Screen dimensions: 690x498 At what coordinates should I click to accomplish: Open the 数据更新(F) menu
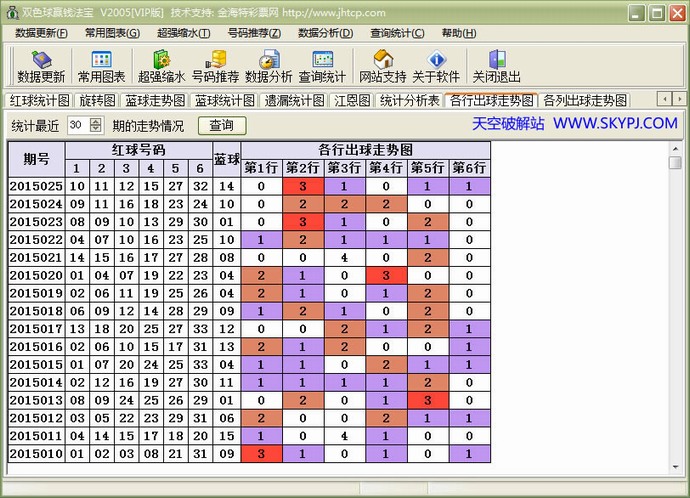point(41,33)
